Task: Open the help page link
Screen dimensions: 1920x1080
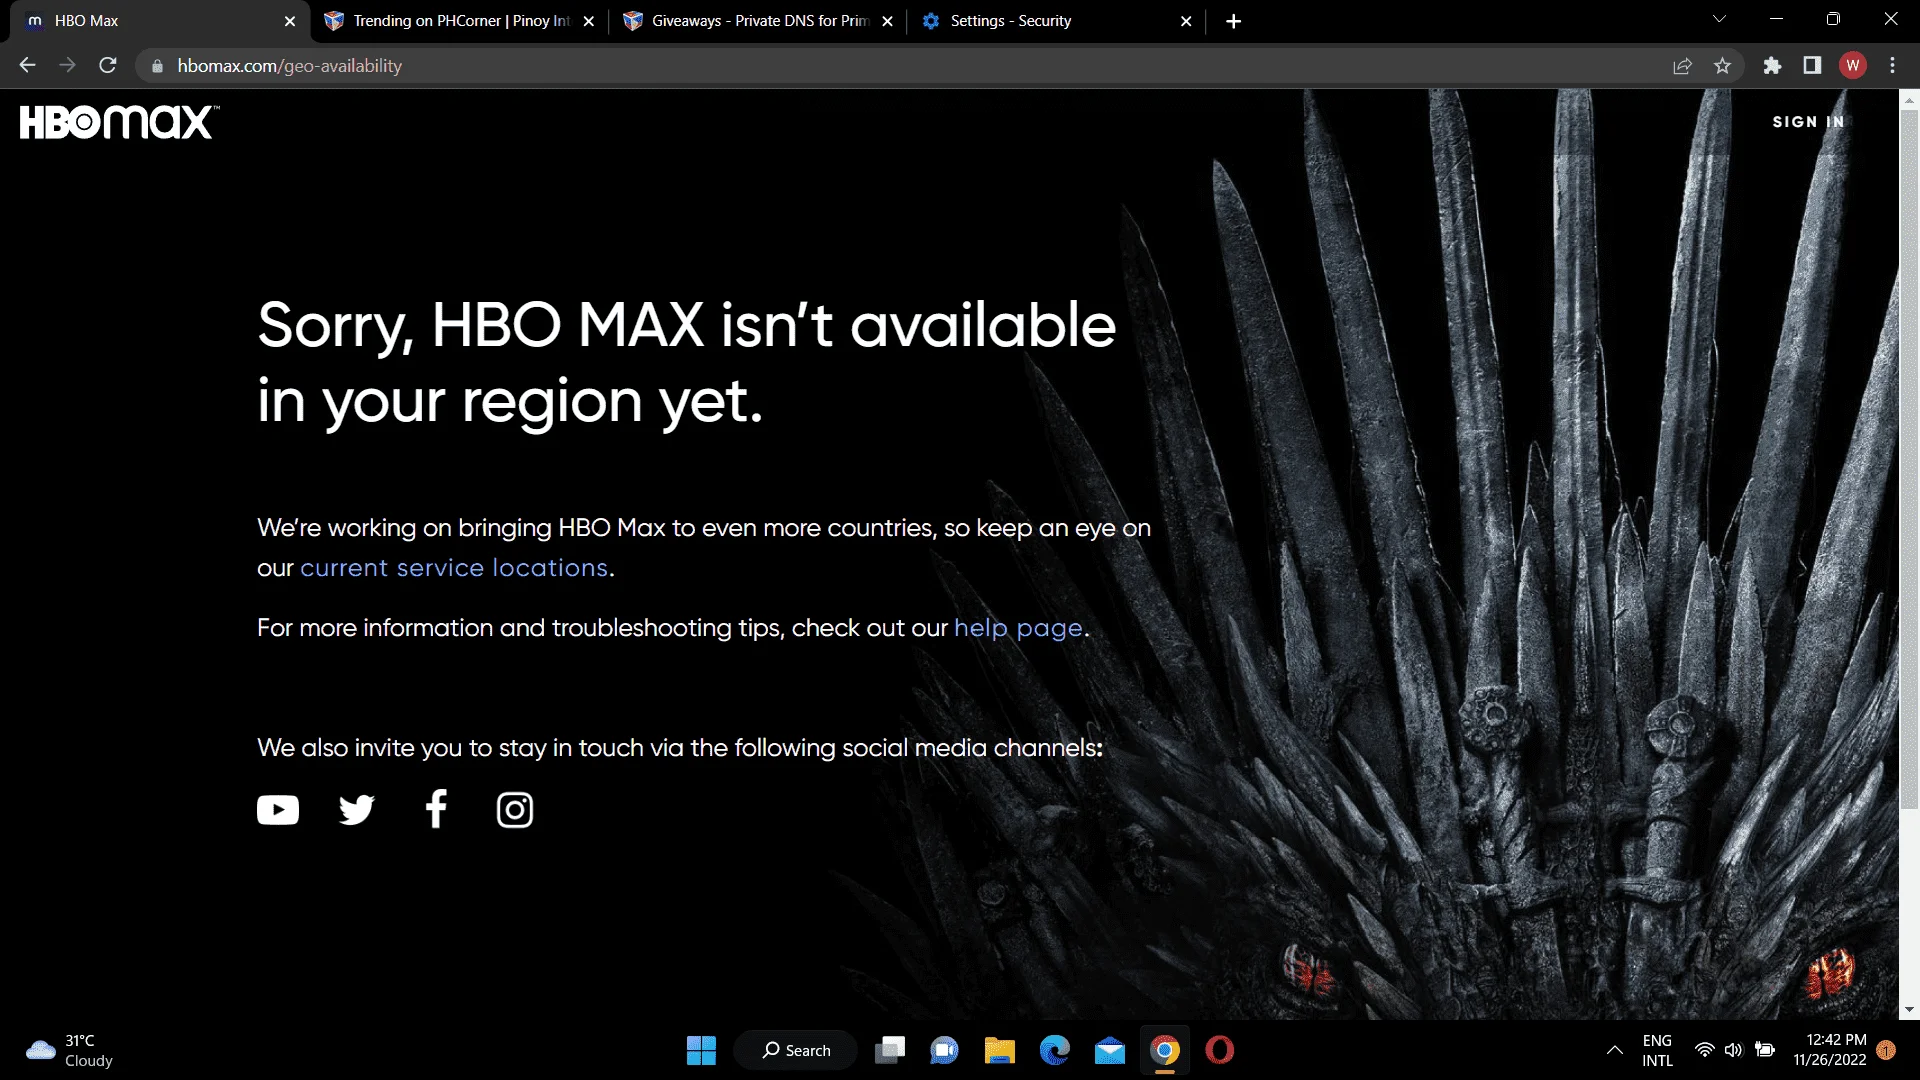Action: tap(1018, 628)
